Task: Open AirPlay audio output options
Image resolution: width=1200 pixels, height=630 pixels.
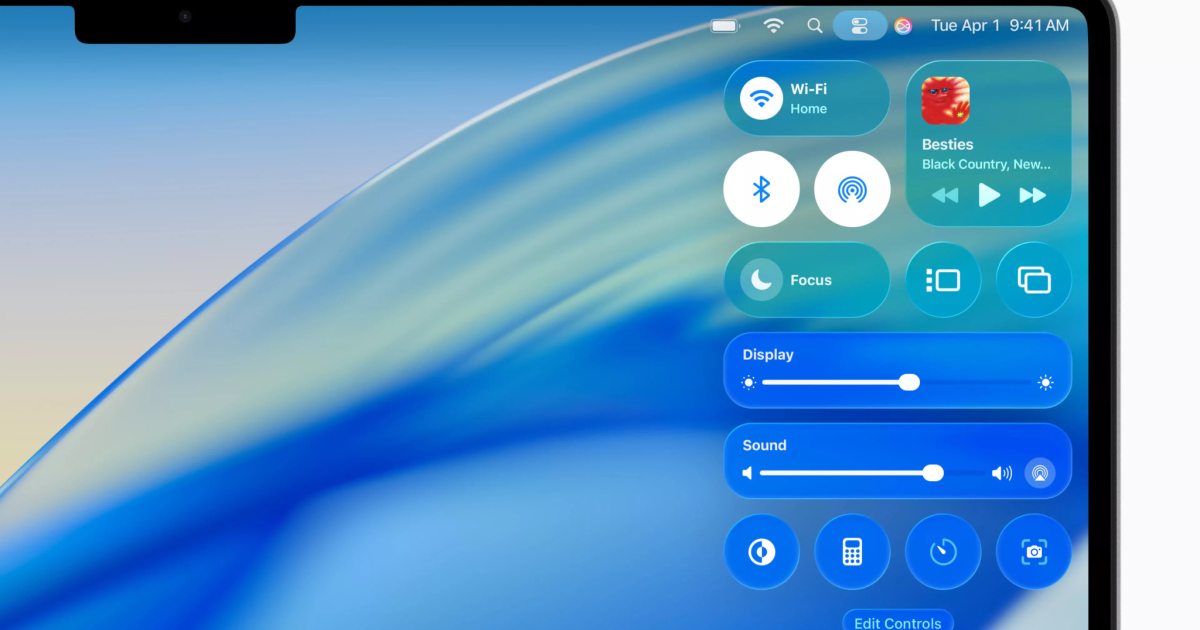Action: click(1039, 473)
